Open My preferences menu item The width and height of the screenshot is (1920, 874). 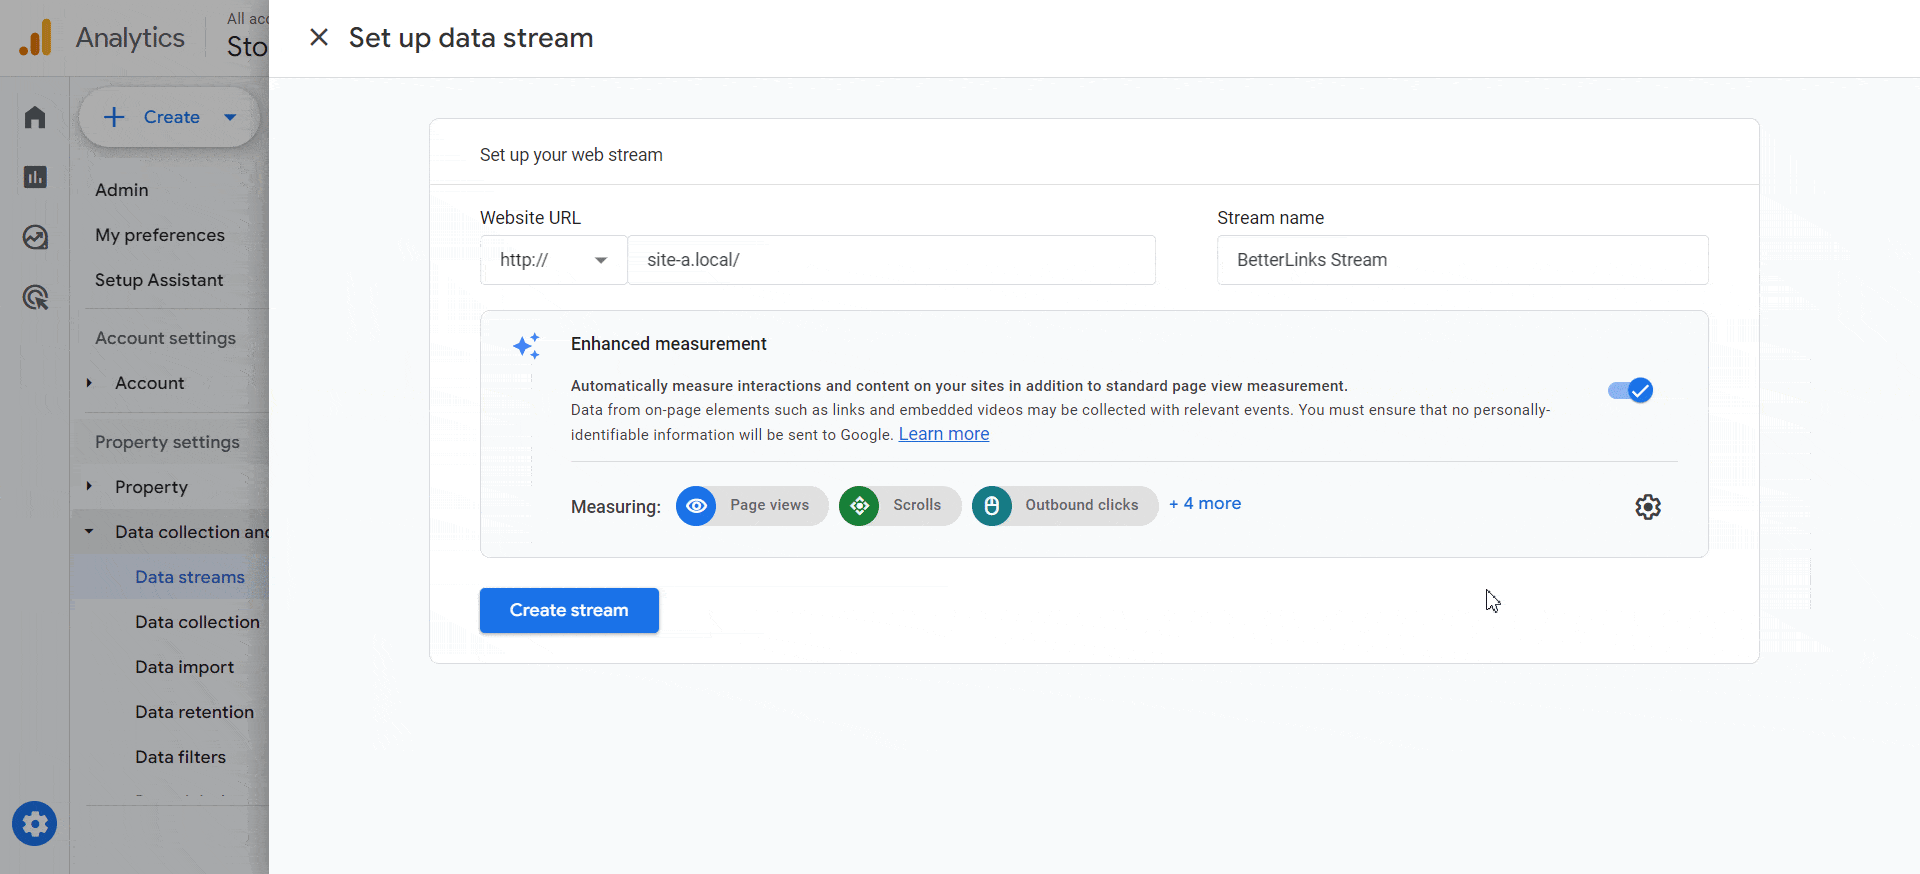pos(160,235)
